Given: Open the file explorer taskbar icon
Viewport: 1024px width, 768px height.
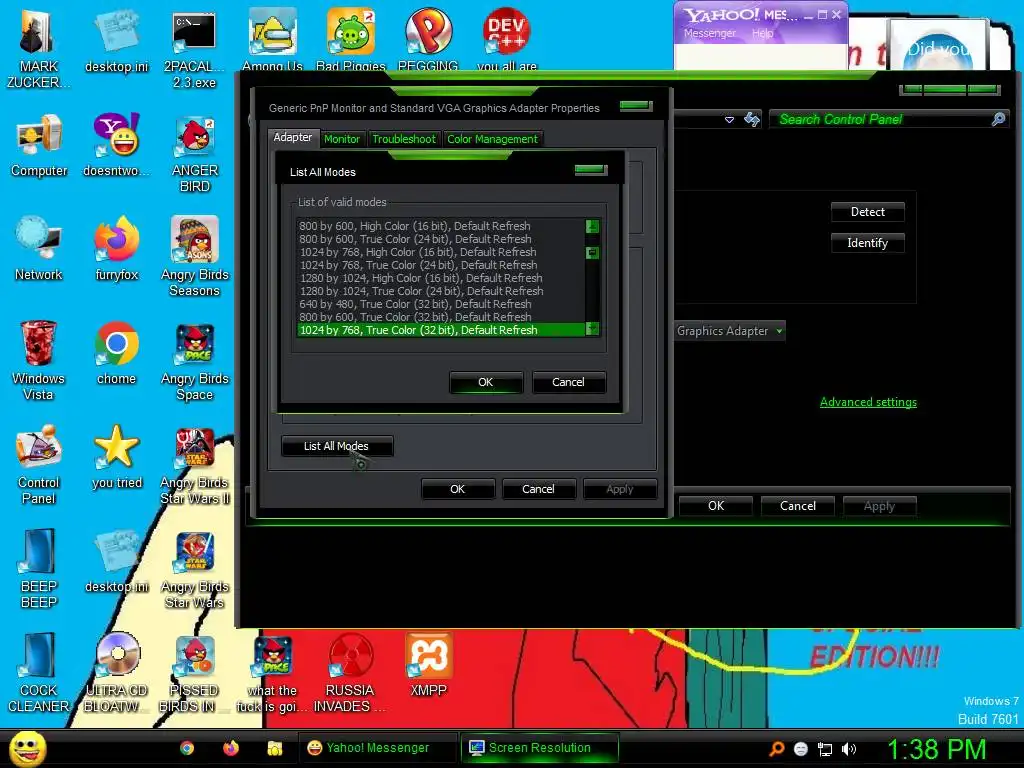Looking at the screenshot, I should coord(275,748).
